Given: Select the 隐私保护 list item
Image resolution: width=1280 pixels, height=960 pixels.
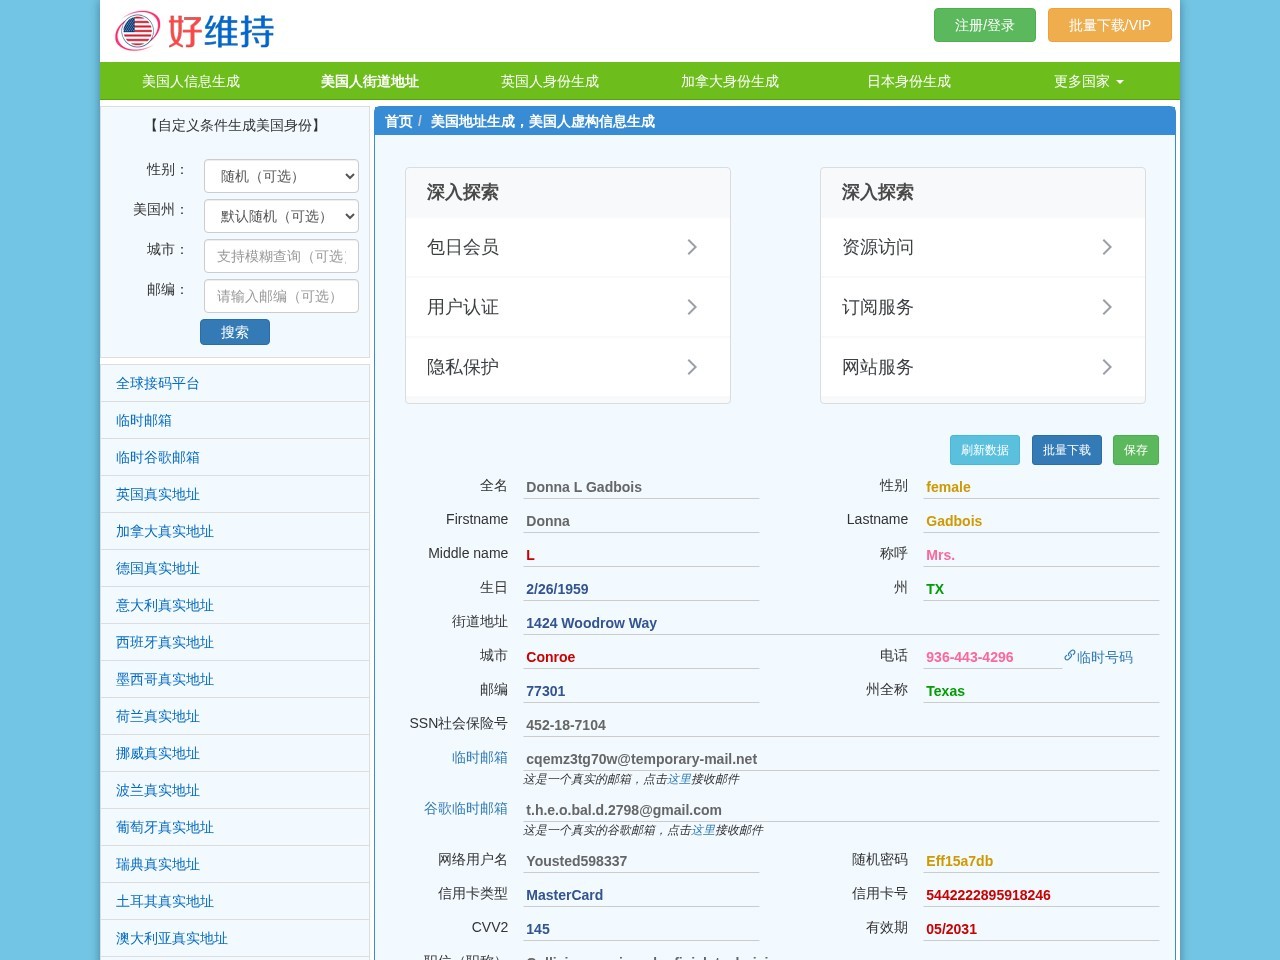Looking at the screenshot, I should tap(568, 367).
